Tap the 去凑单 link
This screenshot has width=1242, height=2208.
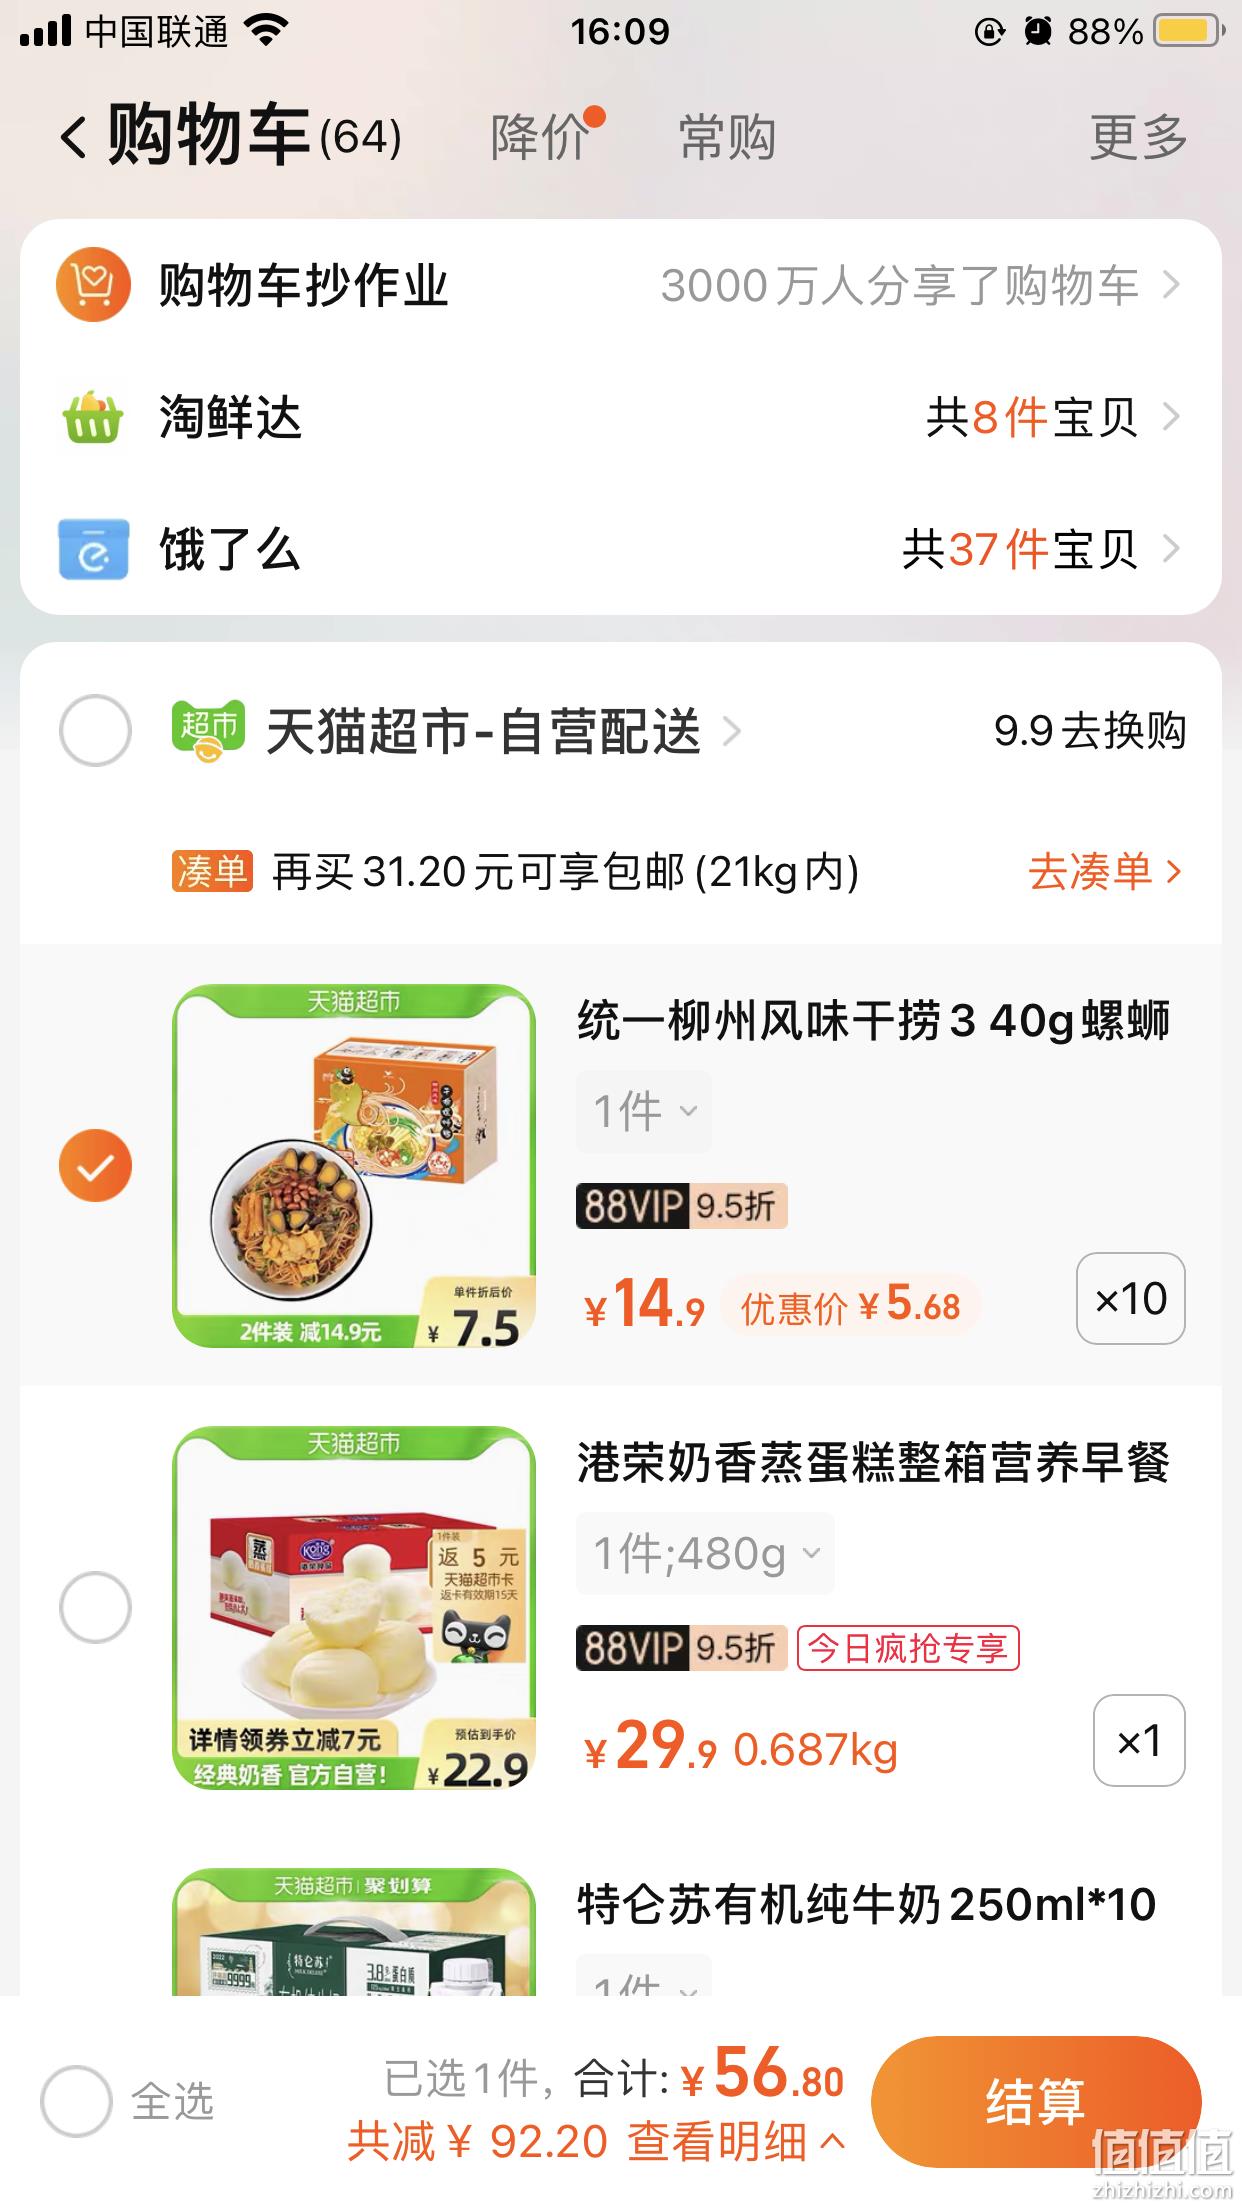point(1105,872)
